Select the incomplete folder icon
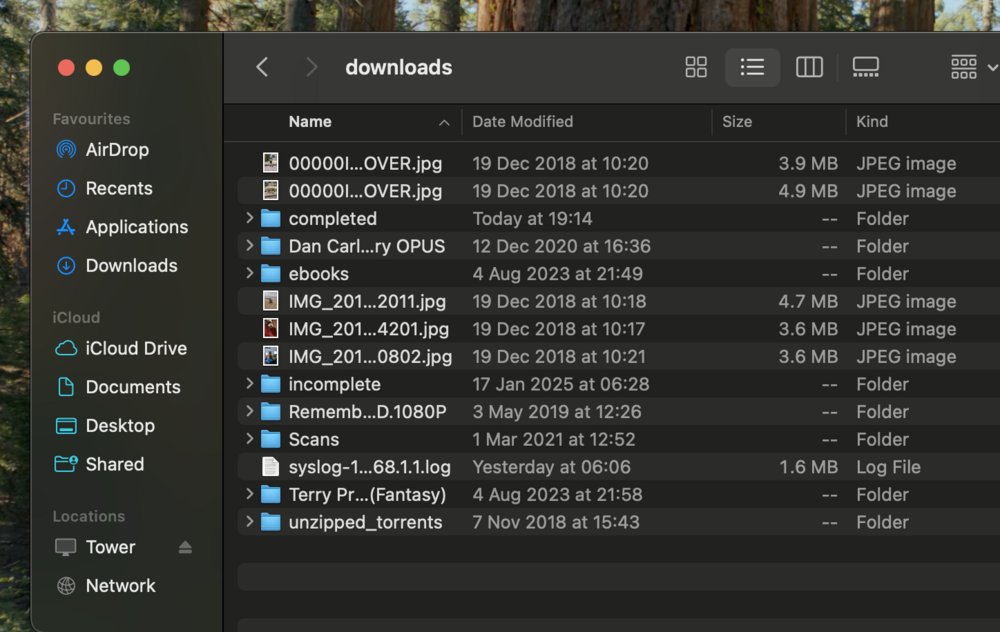The width and height of the screenshot is (1000, 632). 270,384
